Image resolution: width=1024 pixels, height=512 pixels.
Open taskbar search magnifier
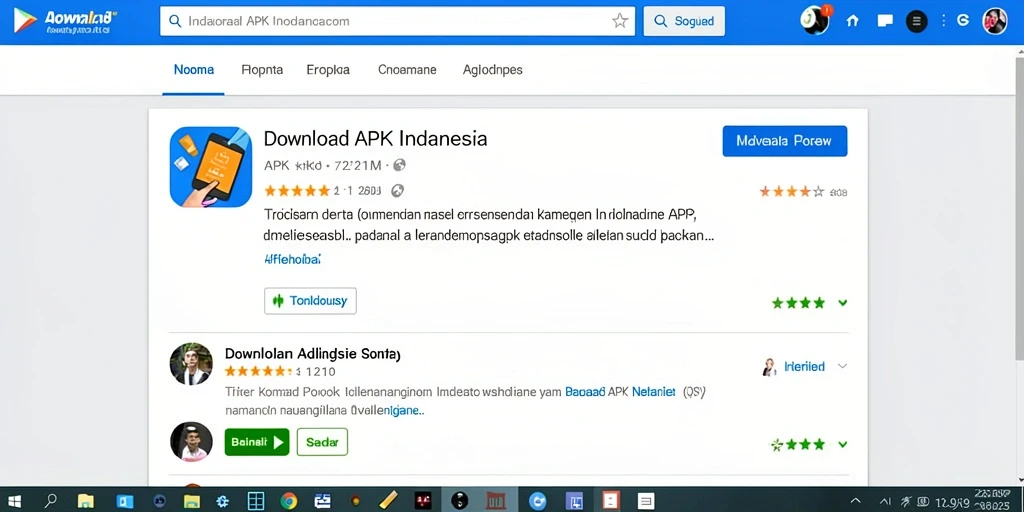click(x=50, y=501)
